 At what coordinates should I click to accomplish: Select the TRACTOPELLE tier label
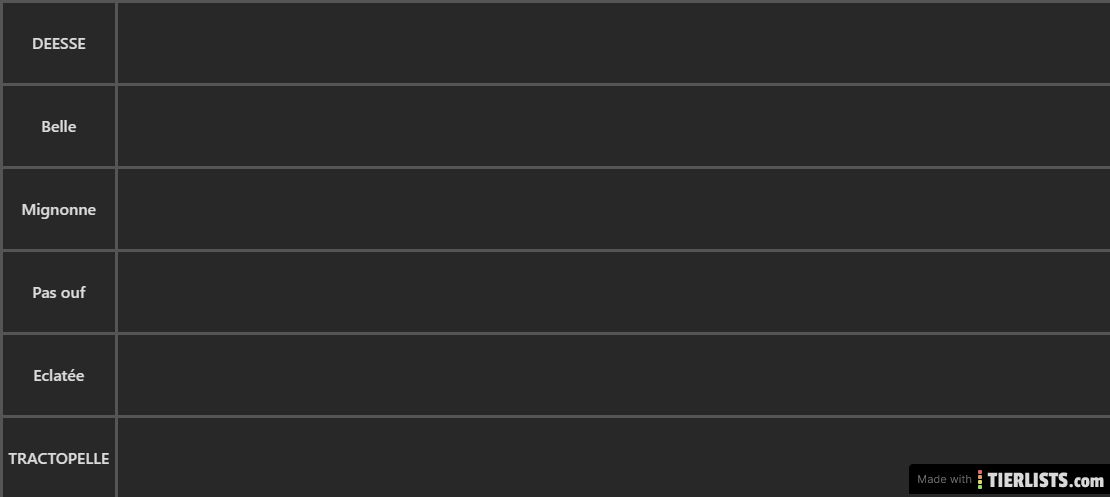pyautogui.click(x=59, y=457)
